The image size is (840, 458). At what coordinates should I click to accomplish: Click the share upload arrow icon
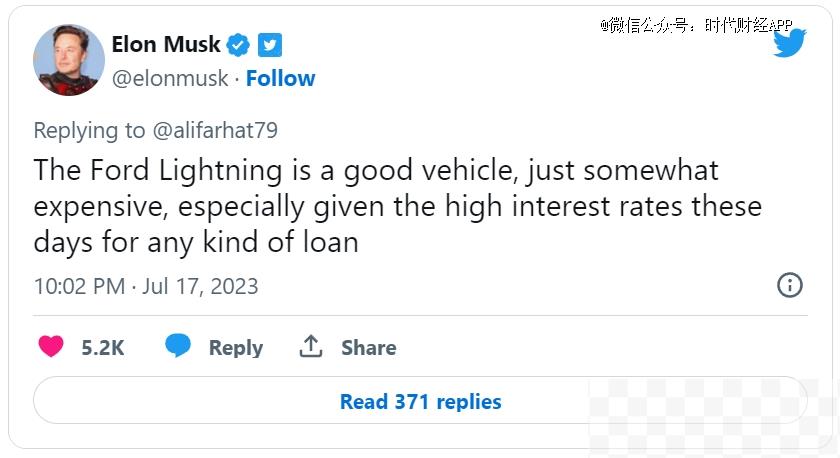pyautogui.click(x=311, y=346)
